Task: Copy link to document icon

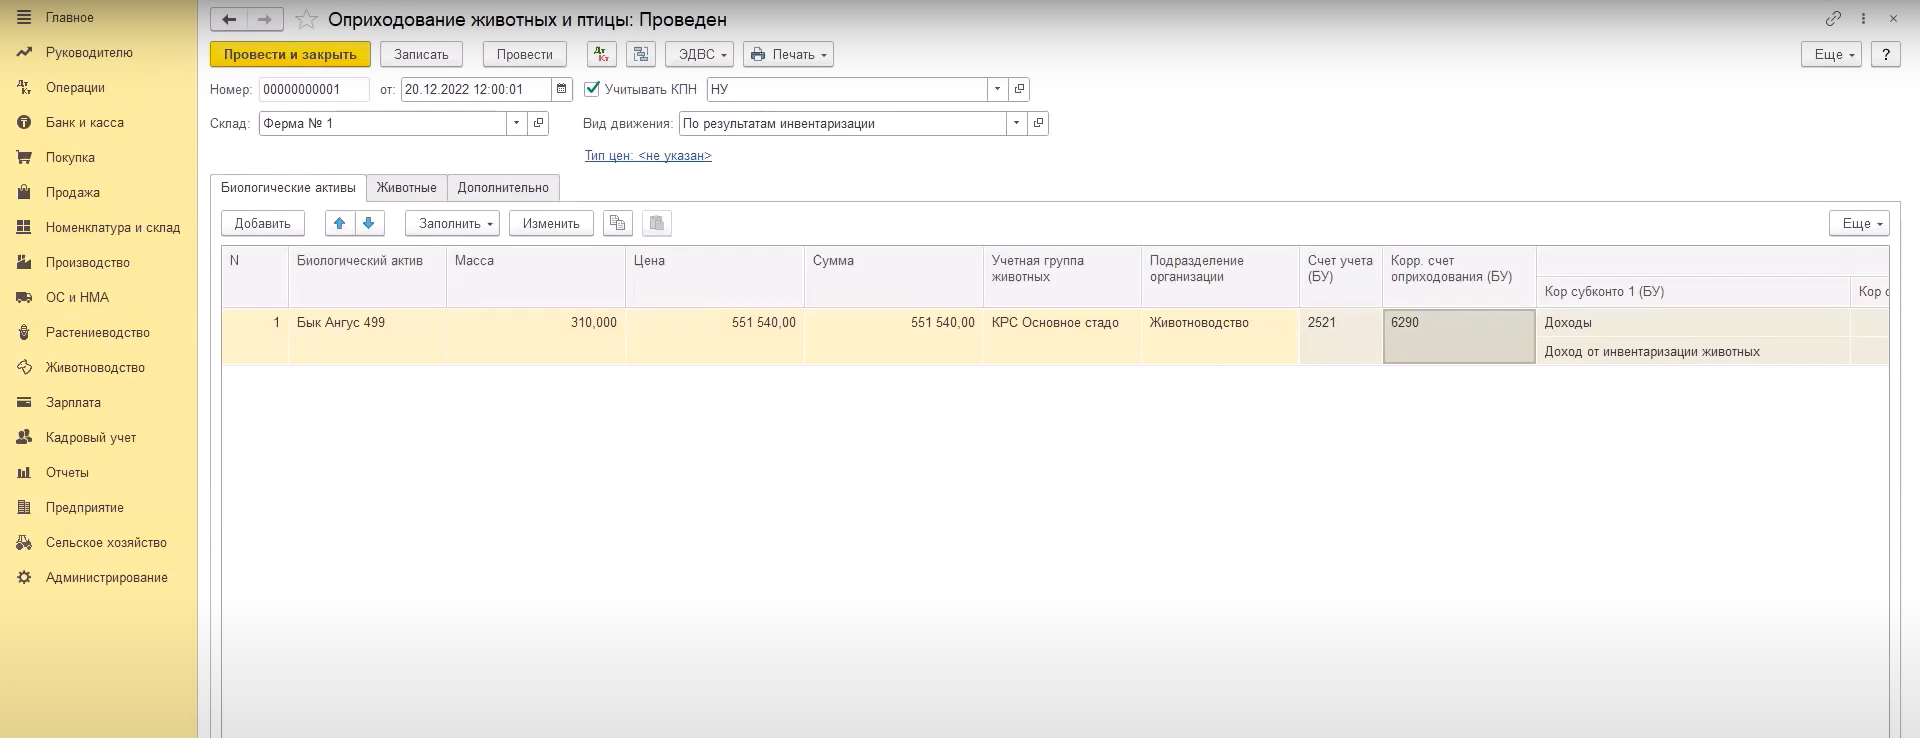Action: coord(1833,19)
